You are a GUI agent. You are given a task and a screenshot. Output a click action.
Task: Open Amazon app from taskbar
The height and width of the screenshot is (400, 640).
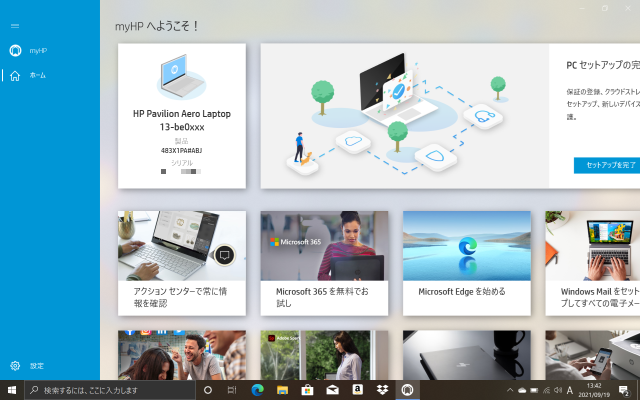pos(358,390)
